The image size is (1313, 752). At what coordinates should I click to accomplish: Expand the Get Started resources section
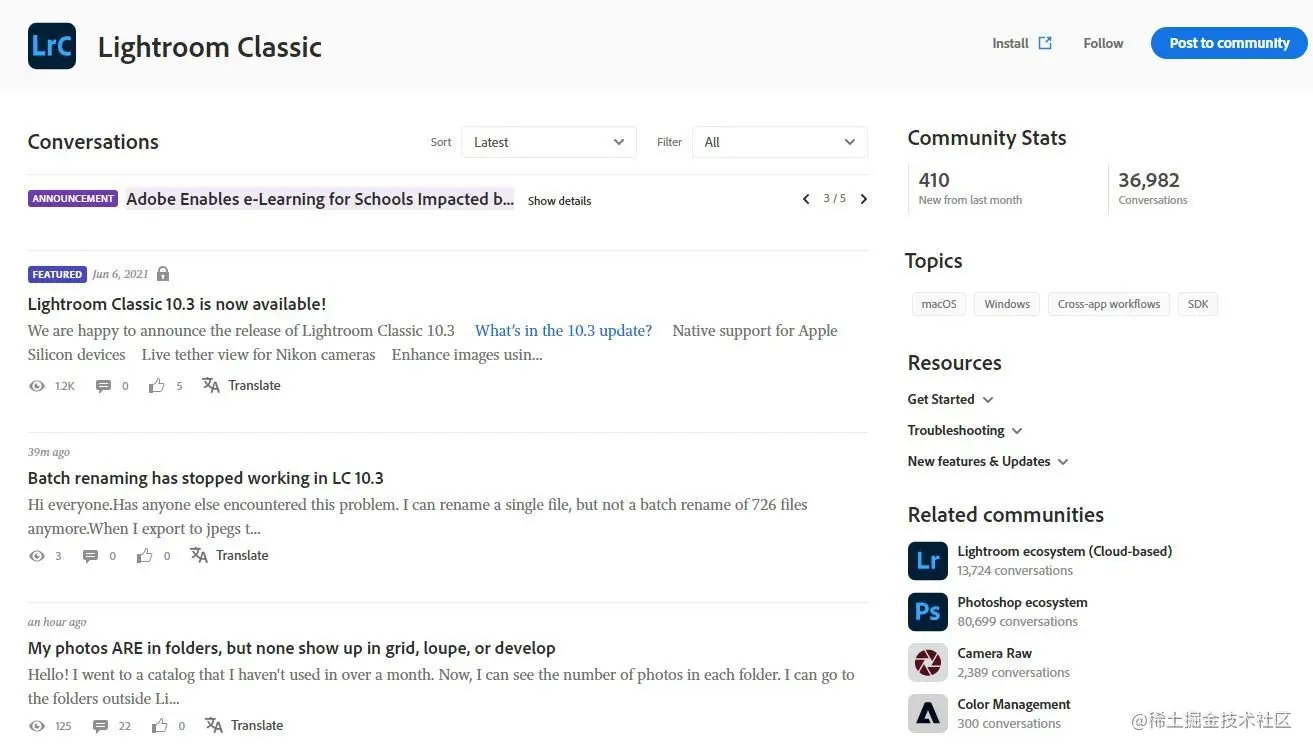tap(951, 399)
